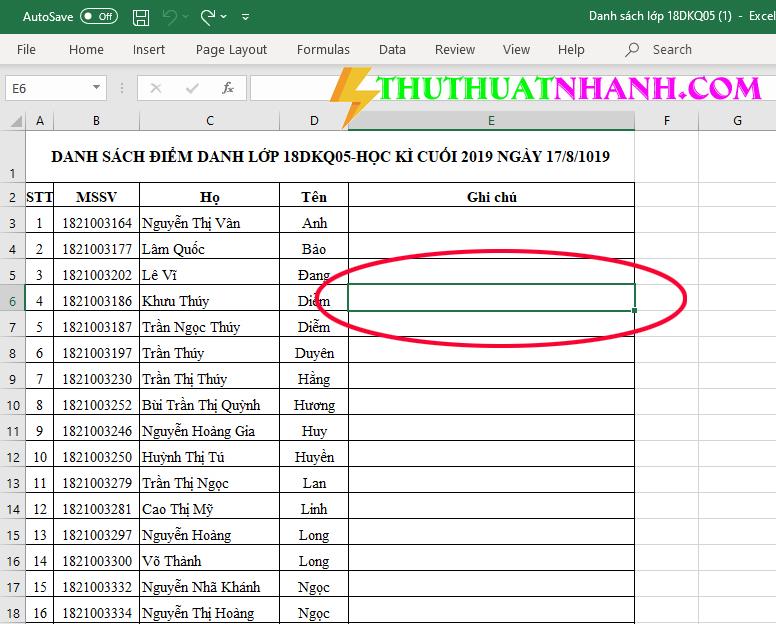Click the title cell 'DANH SÁCH ĐIỂM DANH'
This screenshot has width=776, height=624.
pyautogui.click(x=330, y=157)
